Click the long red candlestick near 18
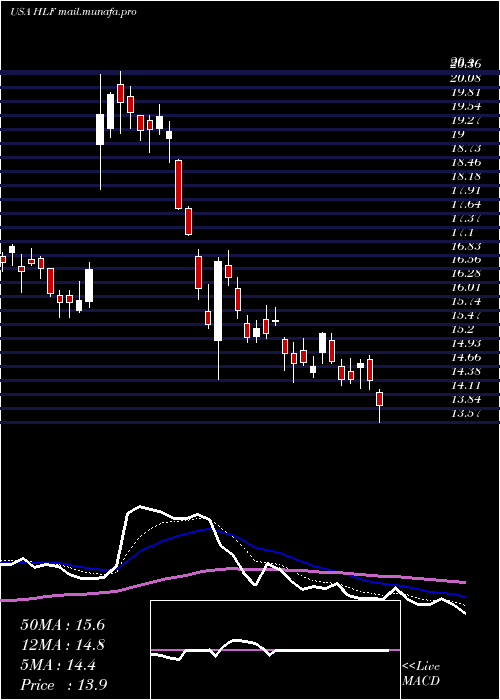 tap(179, 184)
